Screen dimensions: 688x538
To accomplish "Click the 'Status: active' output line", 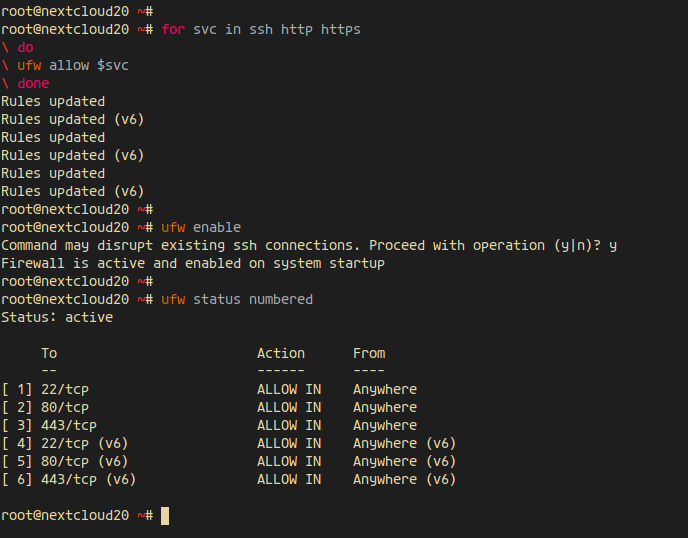I will pos(57,317).
